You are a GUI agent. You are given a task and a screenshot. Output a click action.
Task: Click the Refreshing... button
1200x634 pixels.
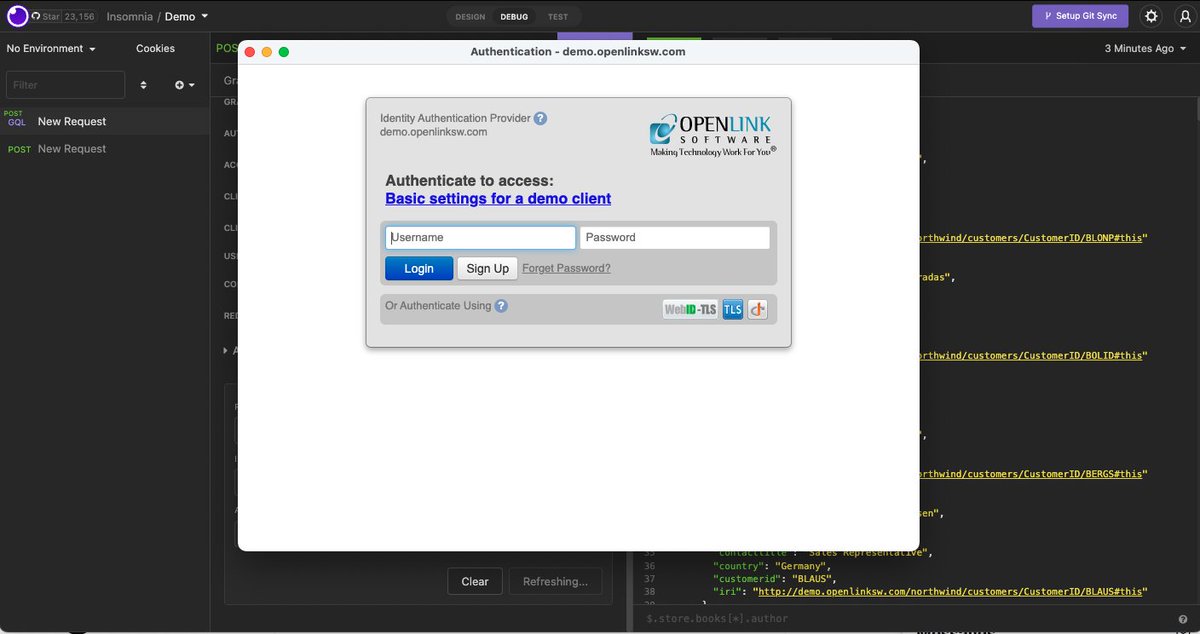556,581
